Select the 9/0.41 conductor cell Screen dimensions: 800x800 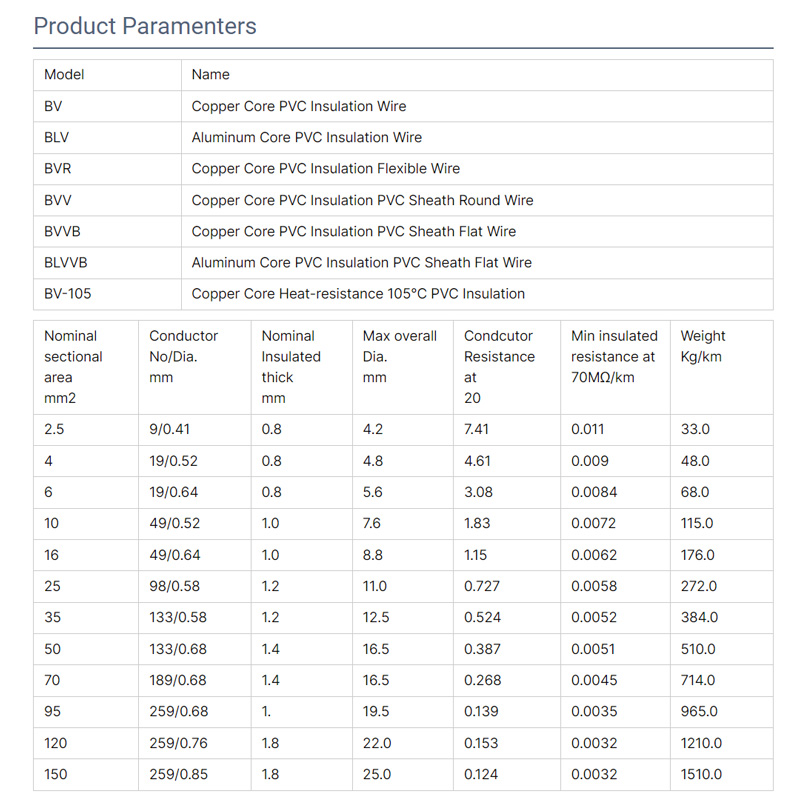pos(170,429)
